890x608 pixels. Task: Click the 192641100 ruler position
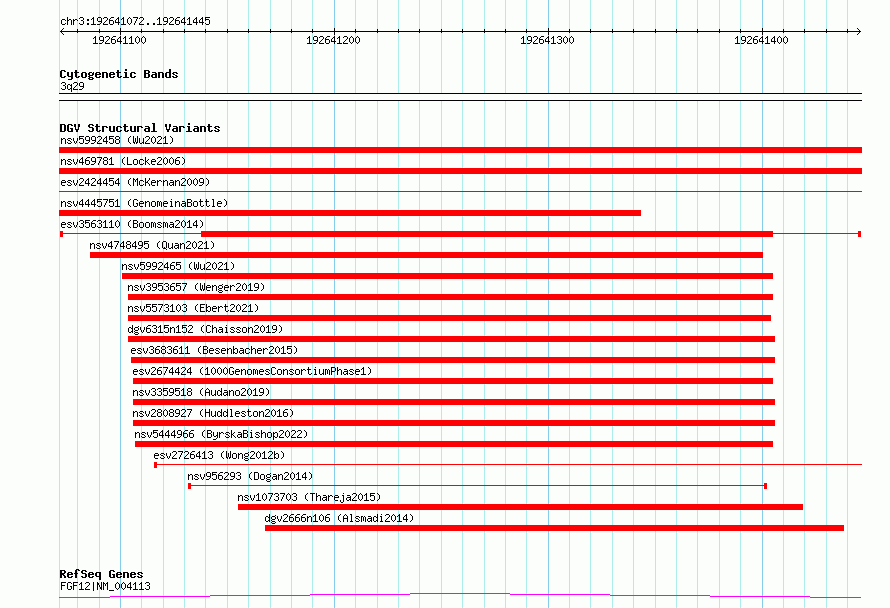tap(119, 40)
